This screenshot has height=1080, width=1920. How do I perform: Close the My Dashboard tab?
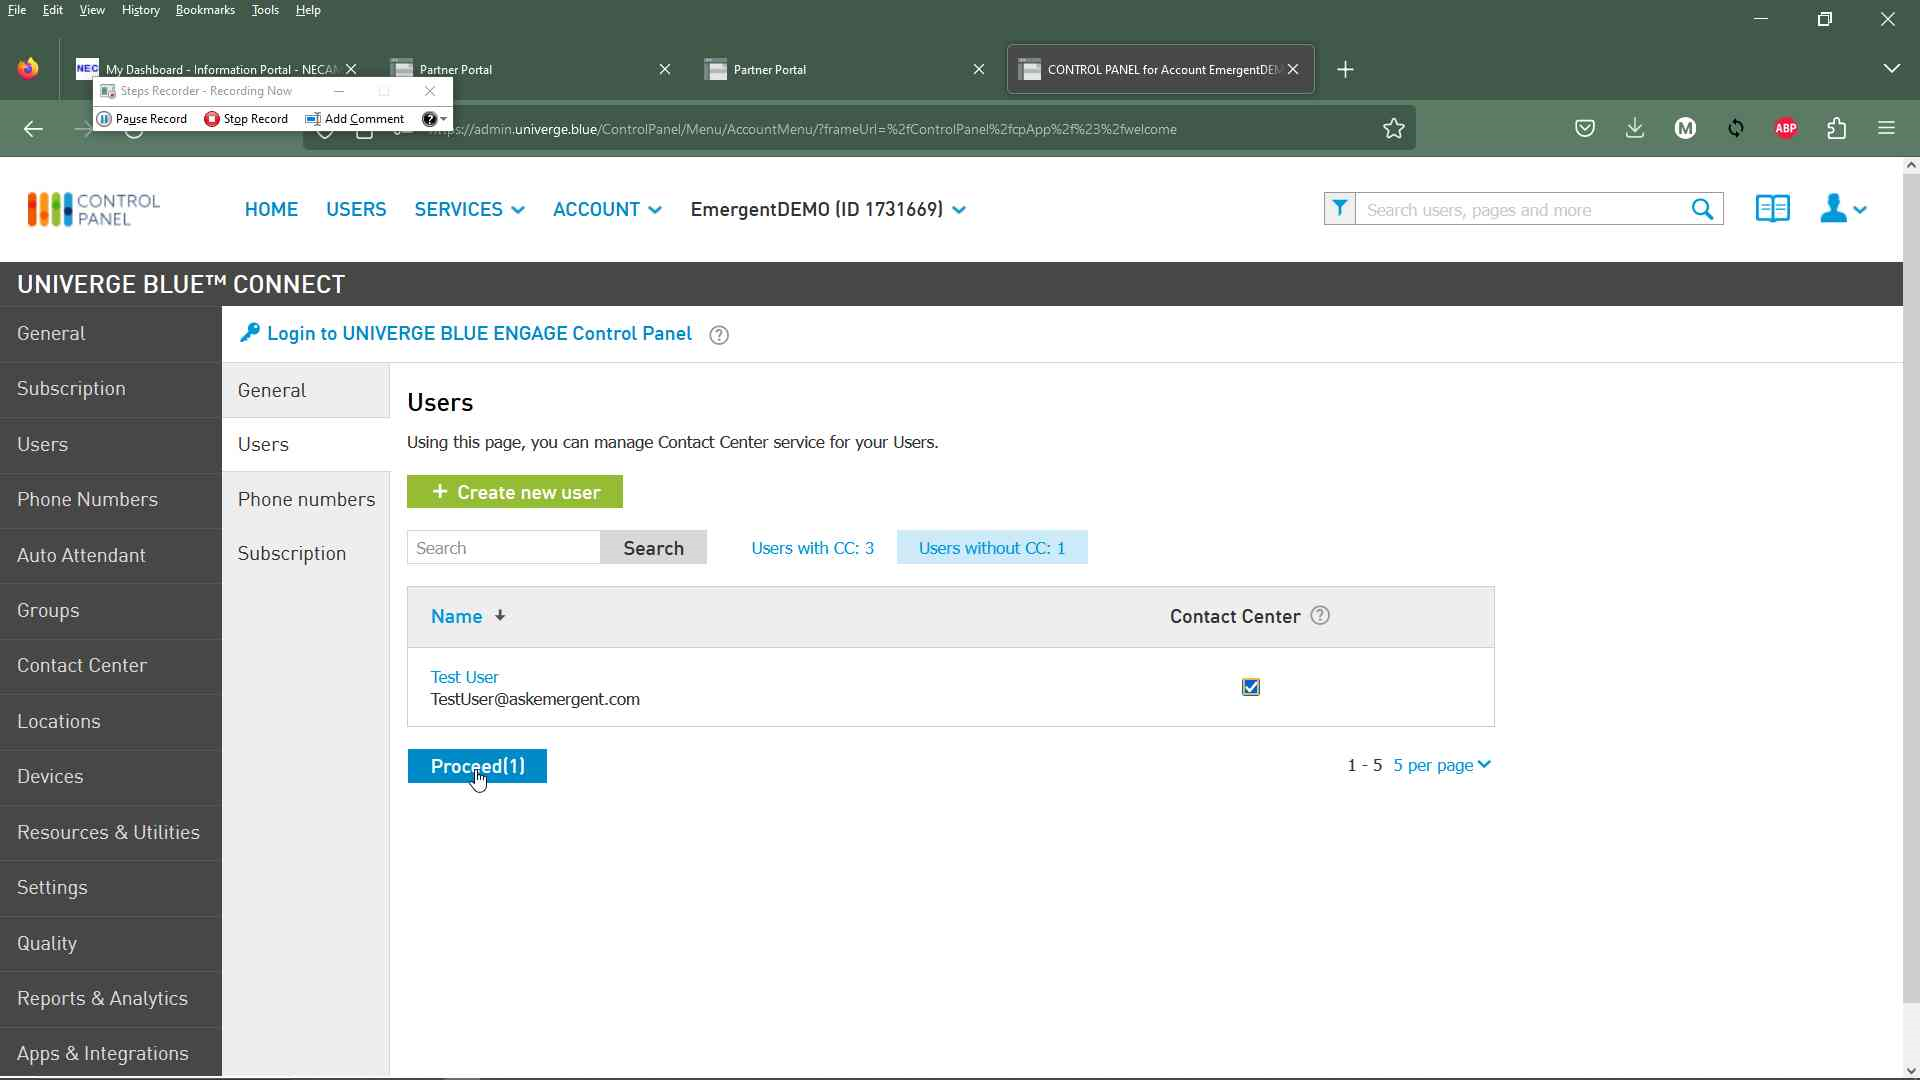coord(351,69)
